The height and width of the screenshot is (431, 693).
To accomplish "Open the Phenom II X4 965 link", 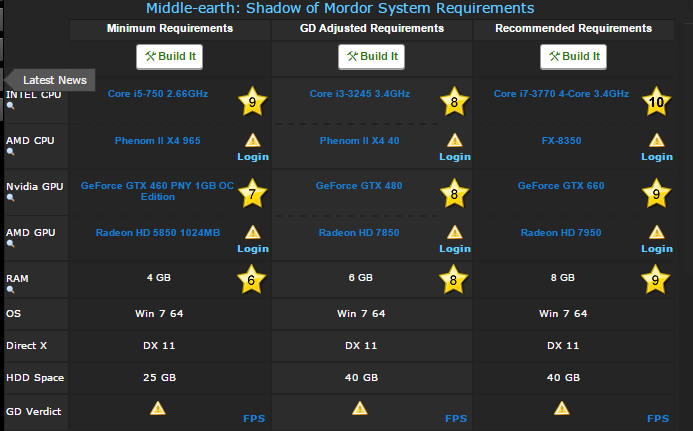I will point(158,141).
